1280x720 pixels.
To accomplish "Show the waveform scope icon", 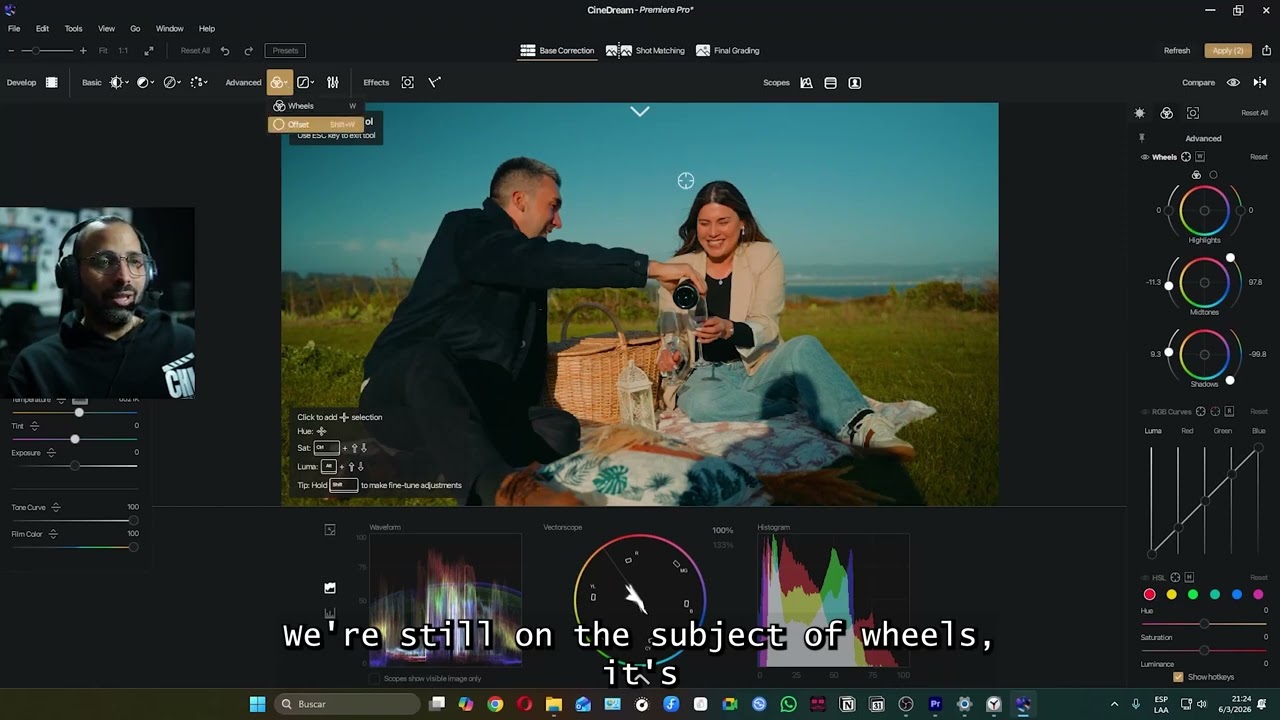I will (x=806, y=82).
